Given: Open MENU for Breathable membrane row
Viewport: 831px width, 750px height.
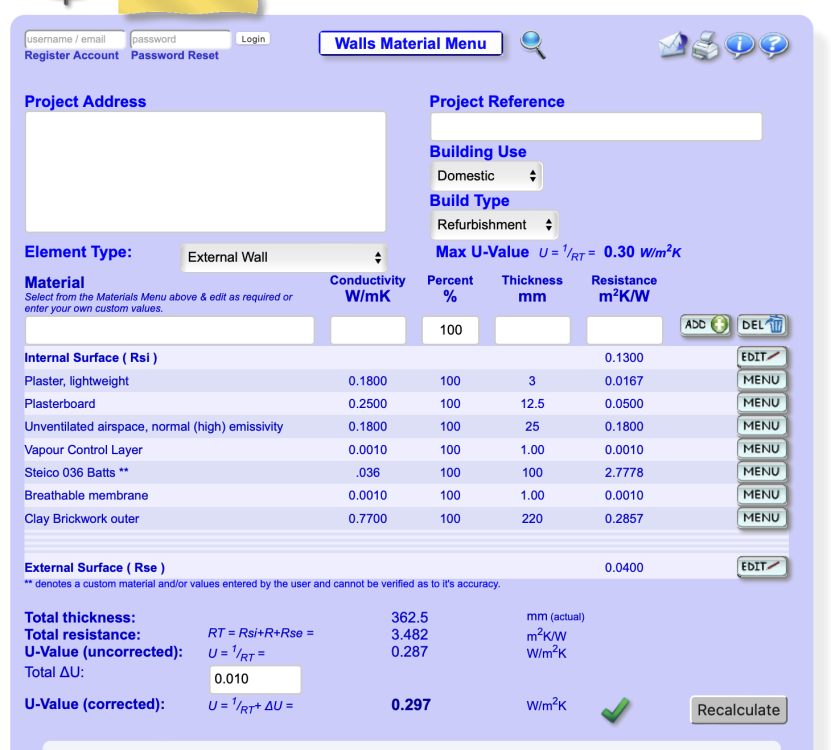Looking at the screenshot, I should click(762, 495).
